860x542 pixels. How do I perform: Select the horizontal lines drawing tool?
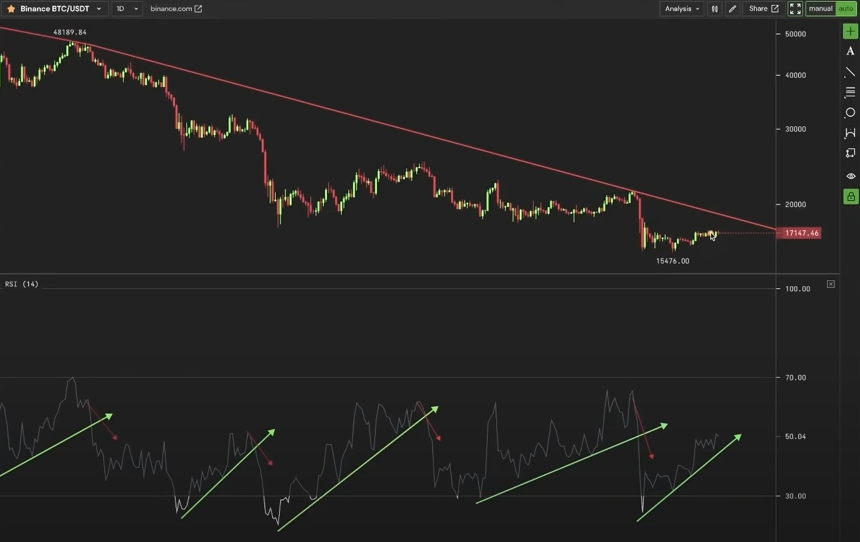coord(850,92)
